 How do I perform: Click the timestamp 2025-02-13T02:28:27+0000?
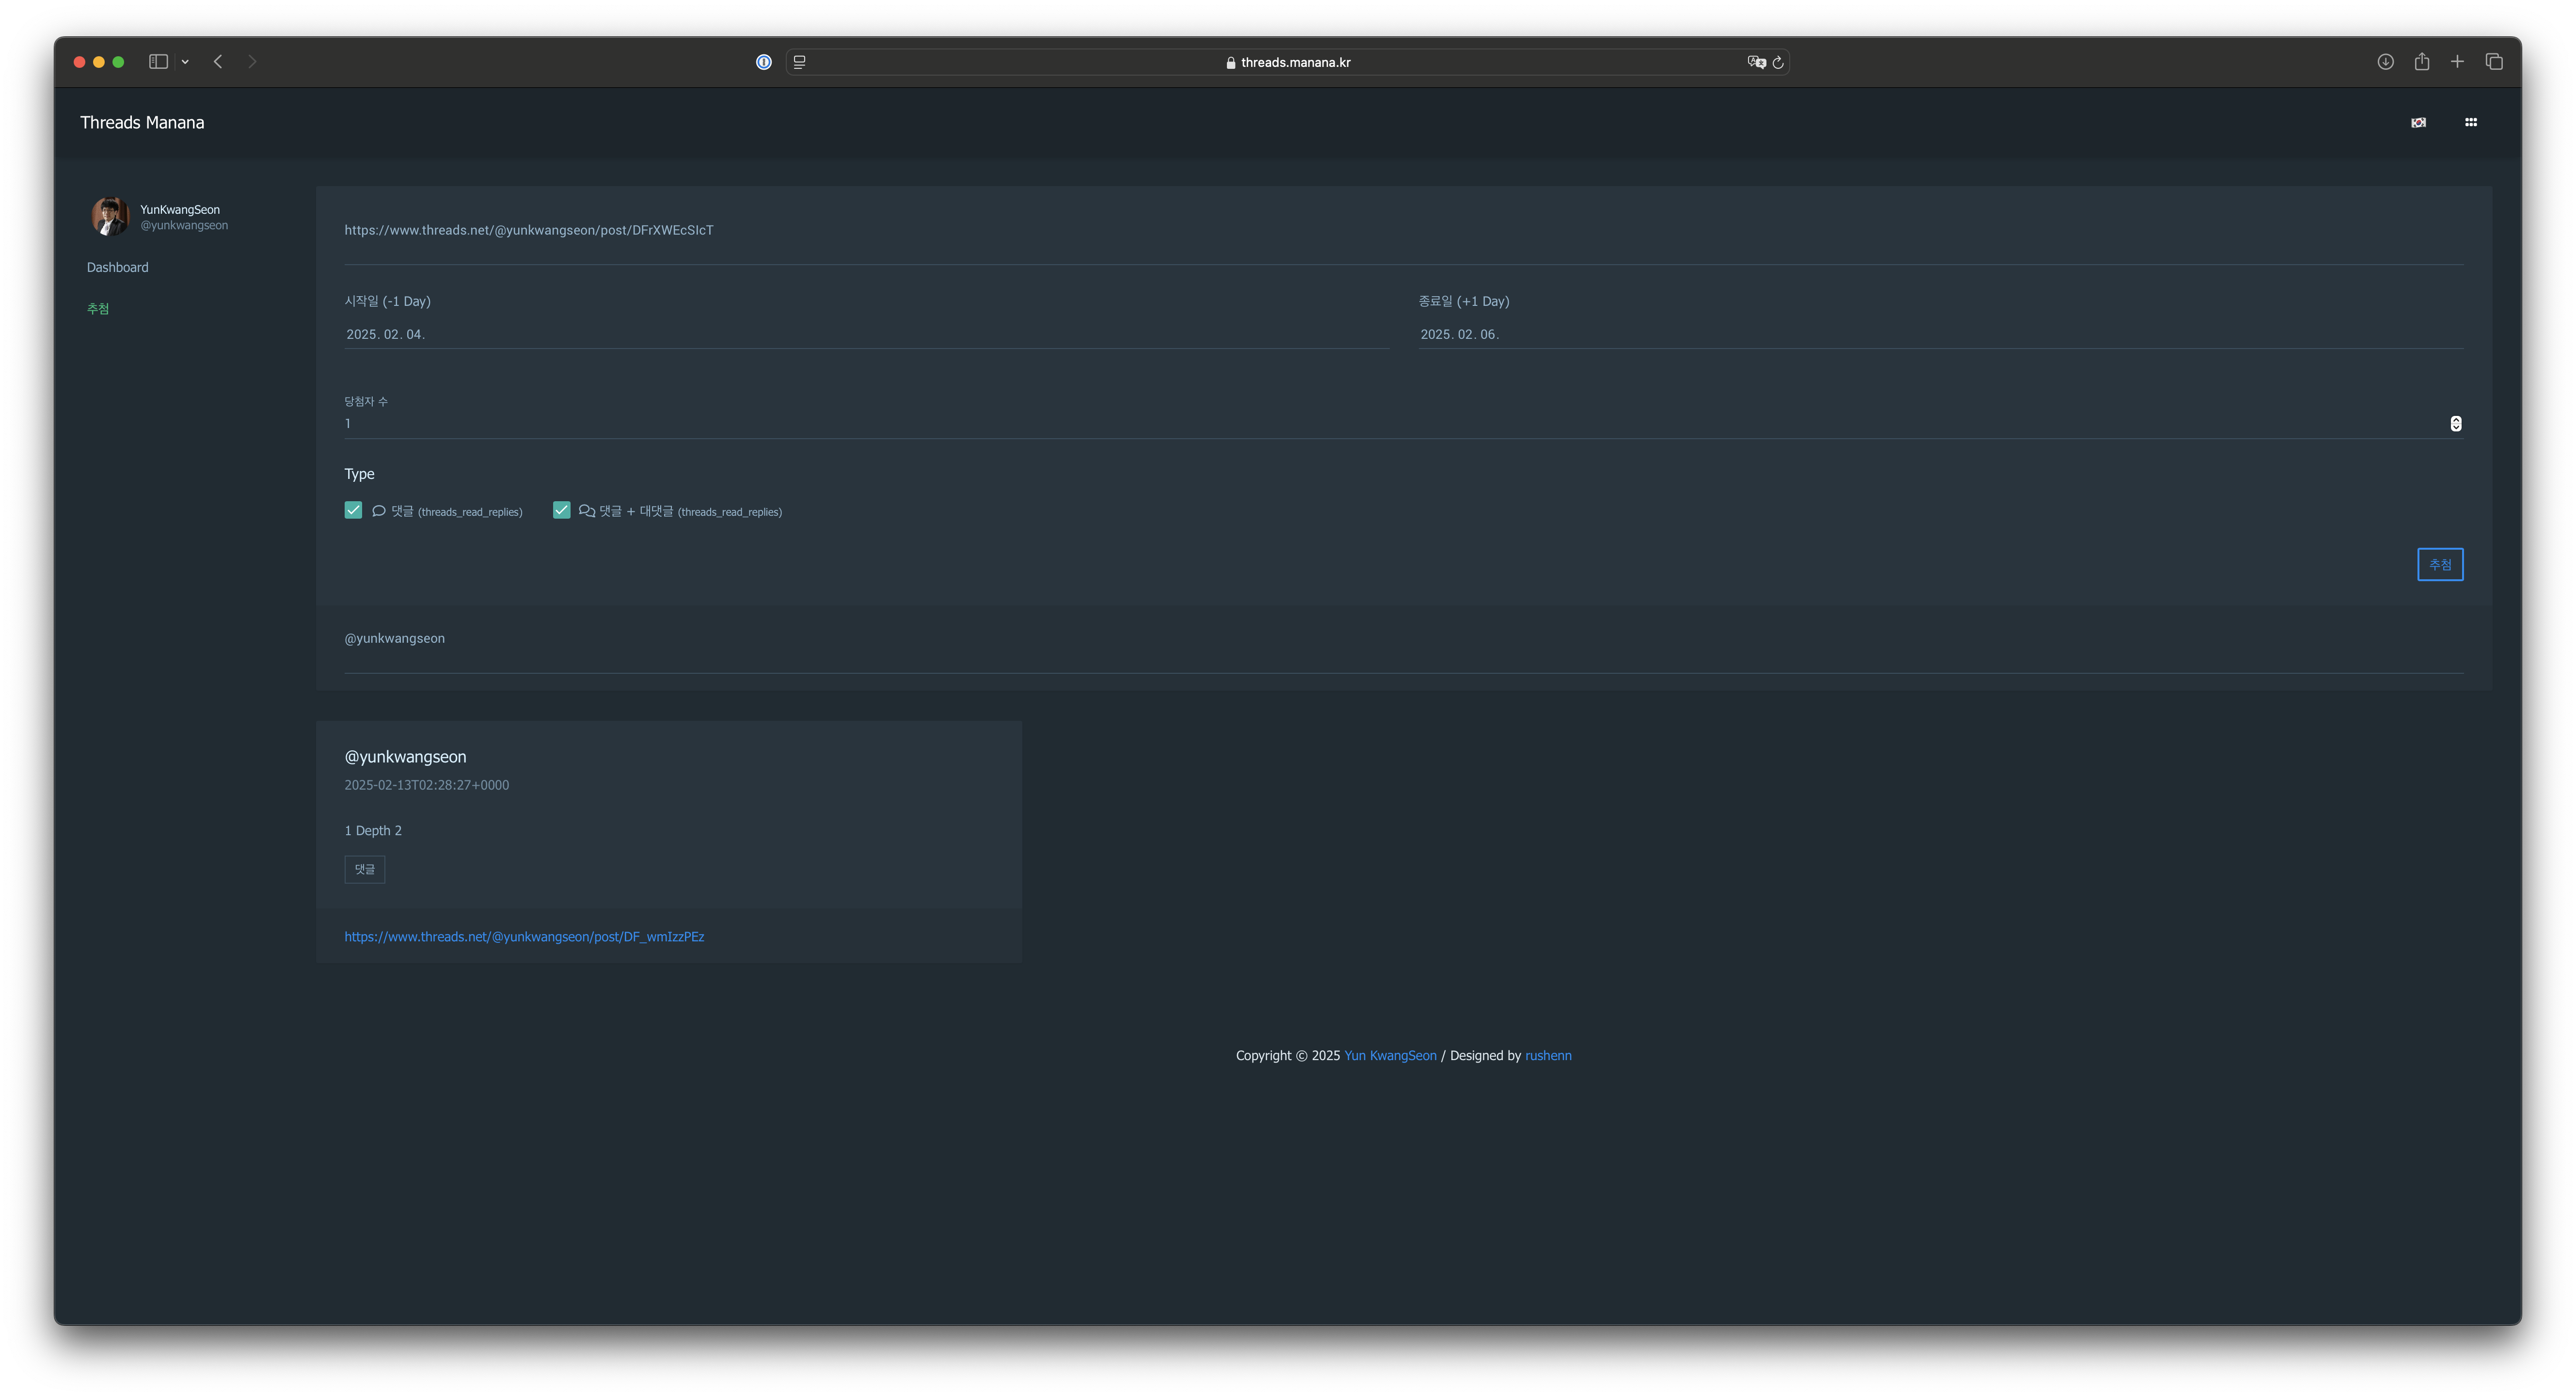click(427, 785)
